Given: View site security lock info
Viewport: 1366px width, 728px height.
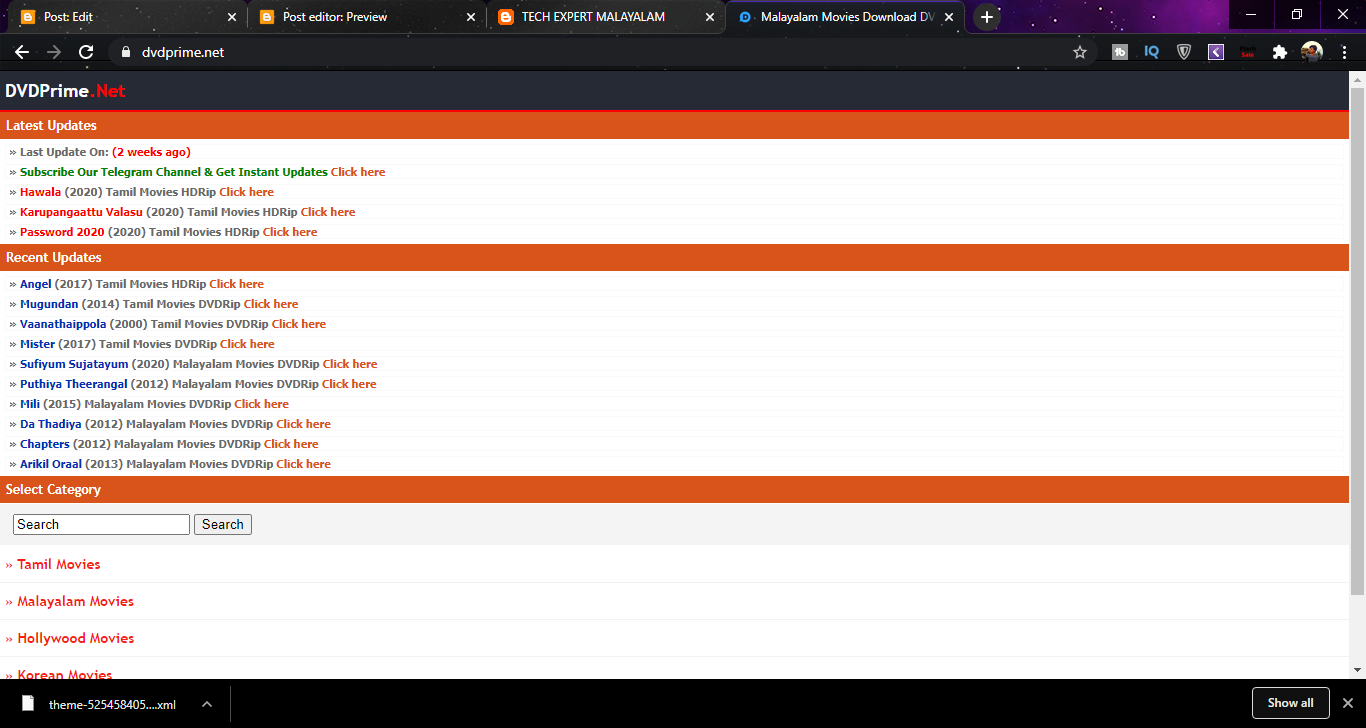Looking at the screenshot, I should [x=125, y=52].
